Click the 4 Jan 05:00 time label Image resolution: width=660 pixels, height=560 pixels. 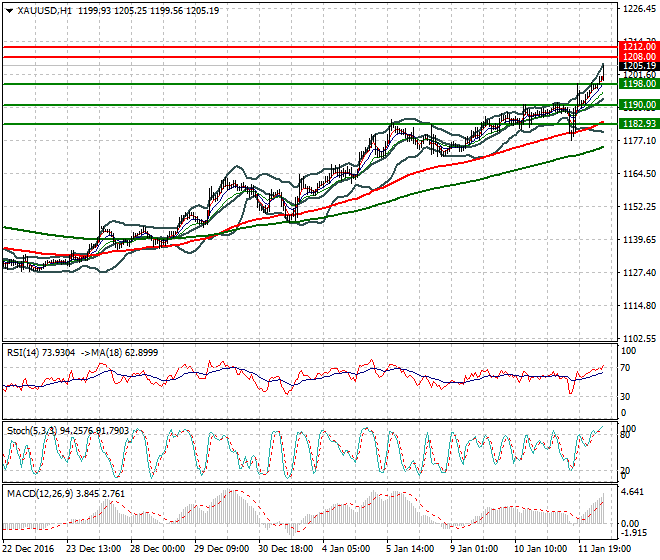click(346, 549)
